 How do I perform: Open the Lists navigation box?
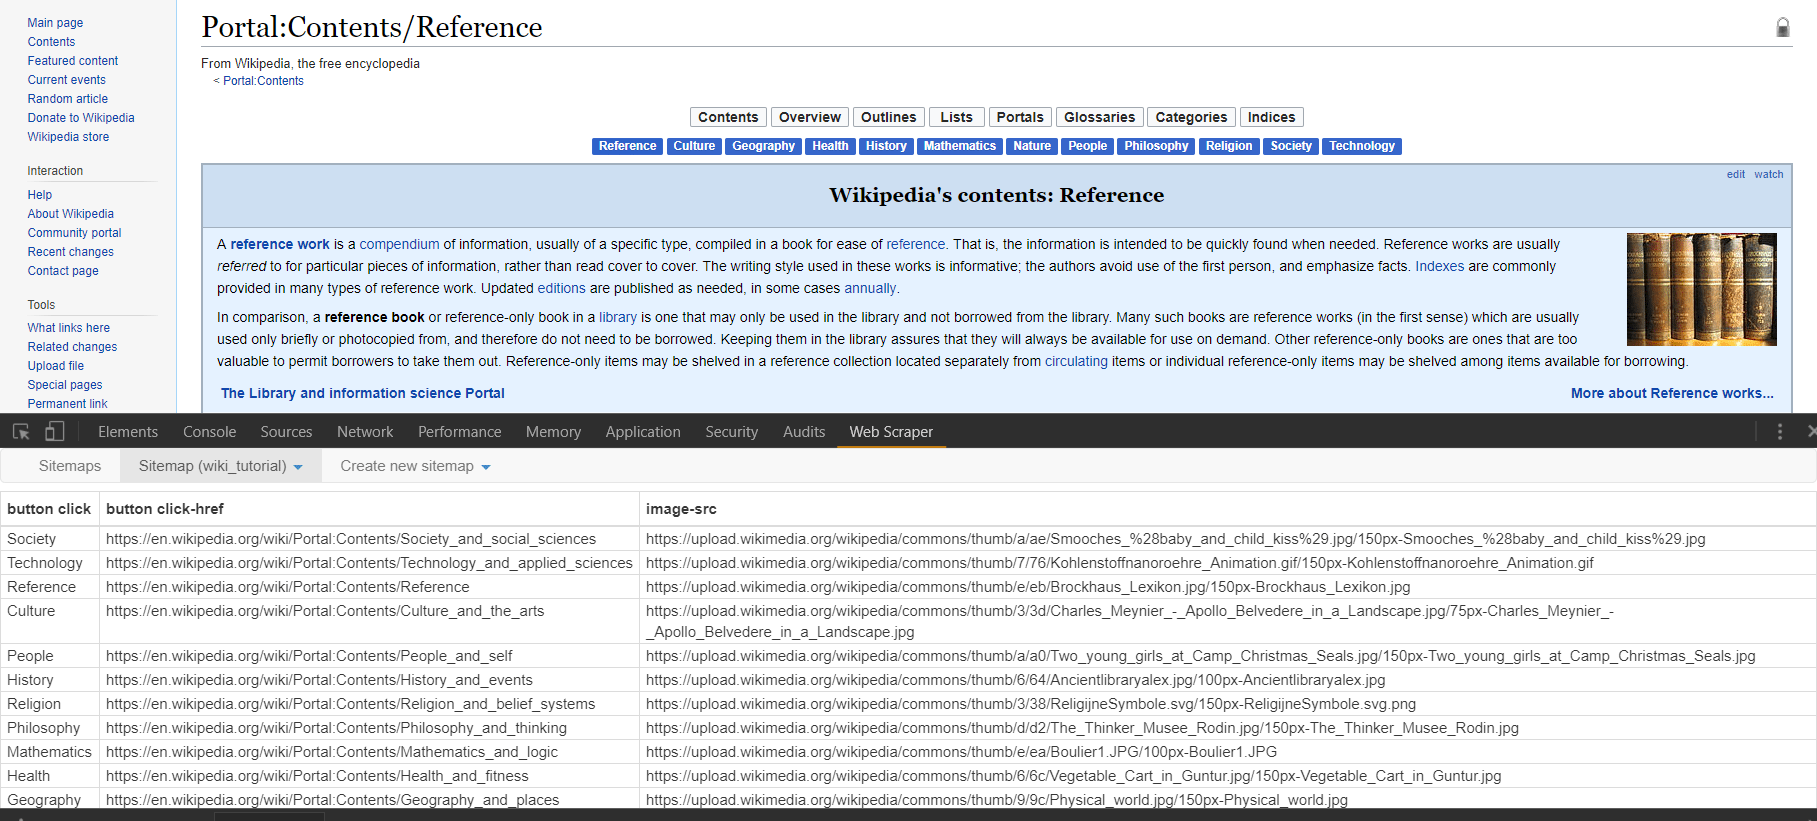(x=956, y=117)
